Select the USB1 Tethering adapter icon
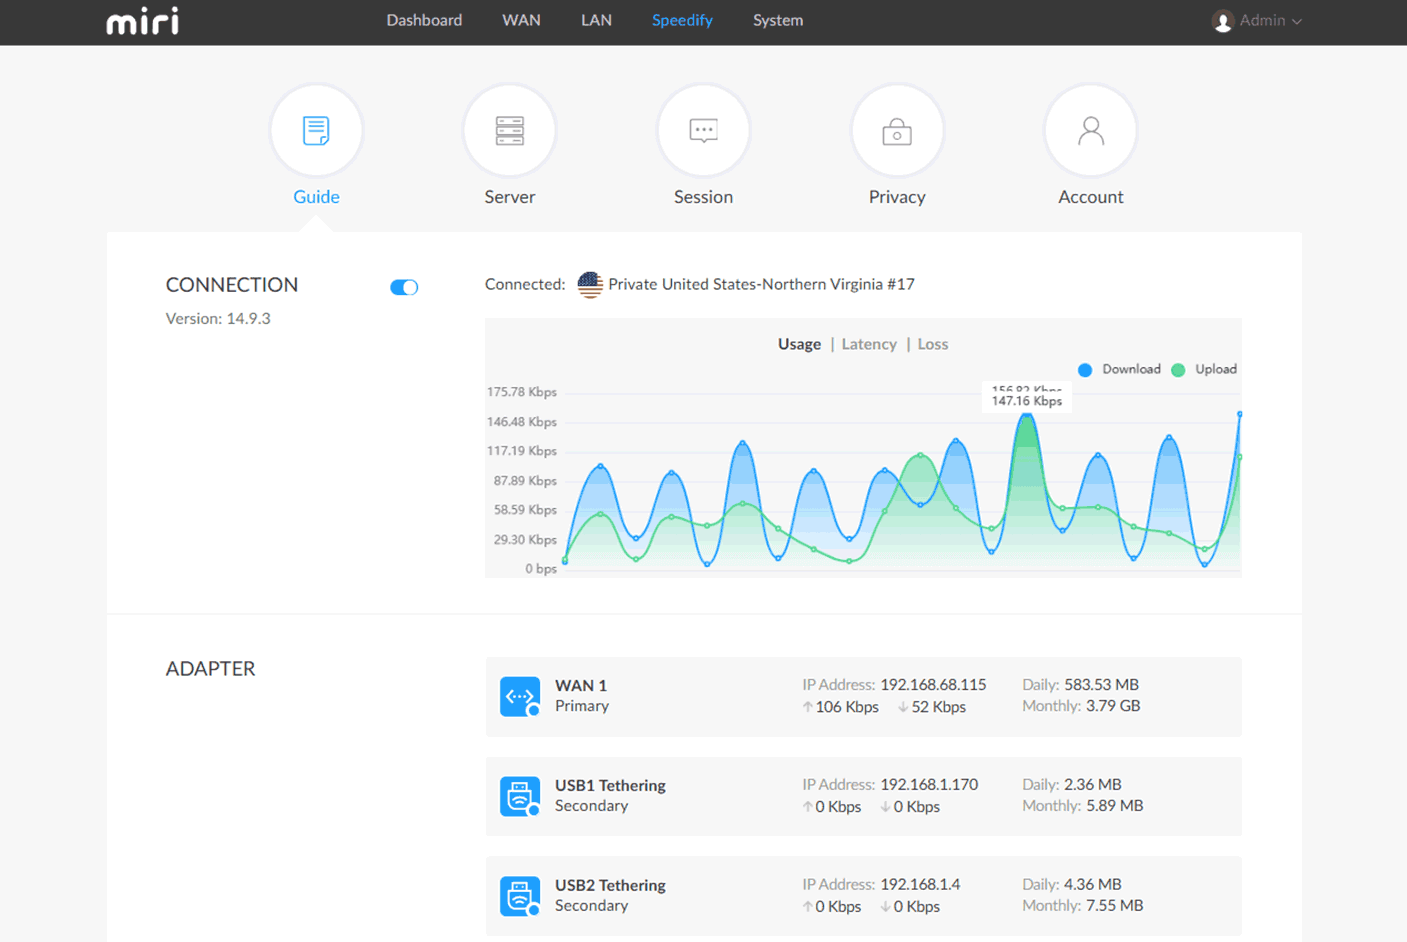This screenshot has width=1407, height=942. tap(519, 796)
